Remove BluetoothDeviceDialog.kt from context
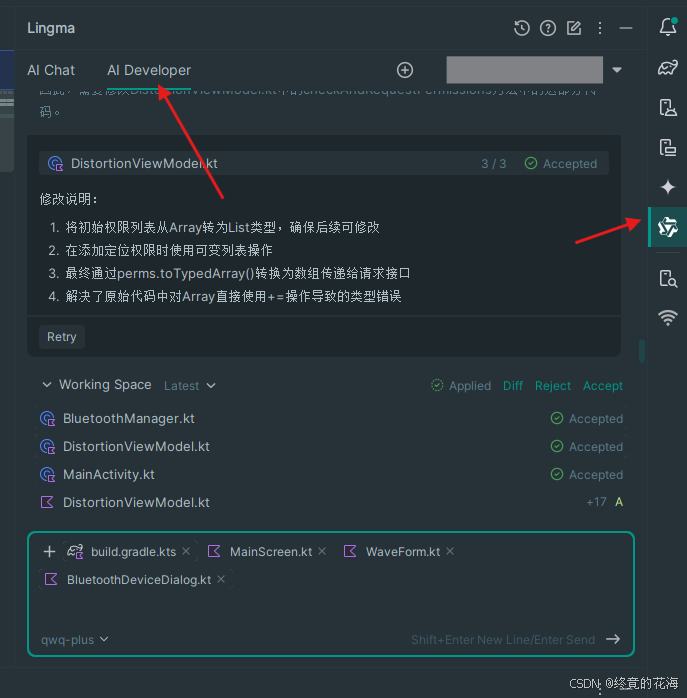The width and height of the screenshot is (687, 698). tap(221, 579)
